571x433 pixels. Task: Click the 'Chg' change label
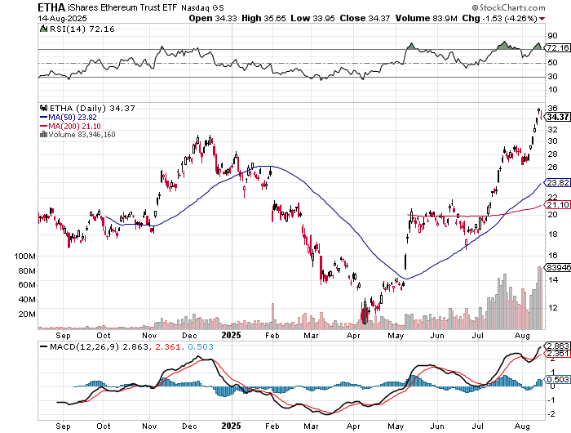click(471, 18)
